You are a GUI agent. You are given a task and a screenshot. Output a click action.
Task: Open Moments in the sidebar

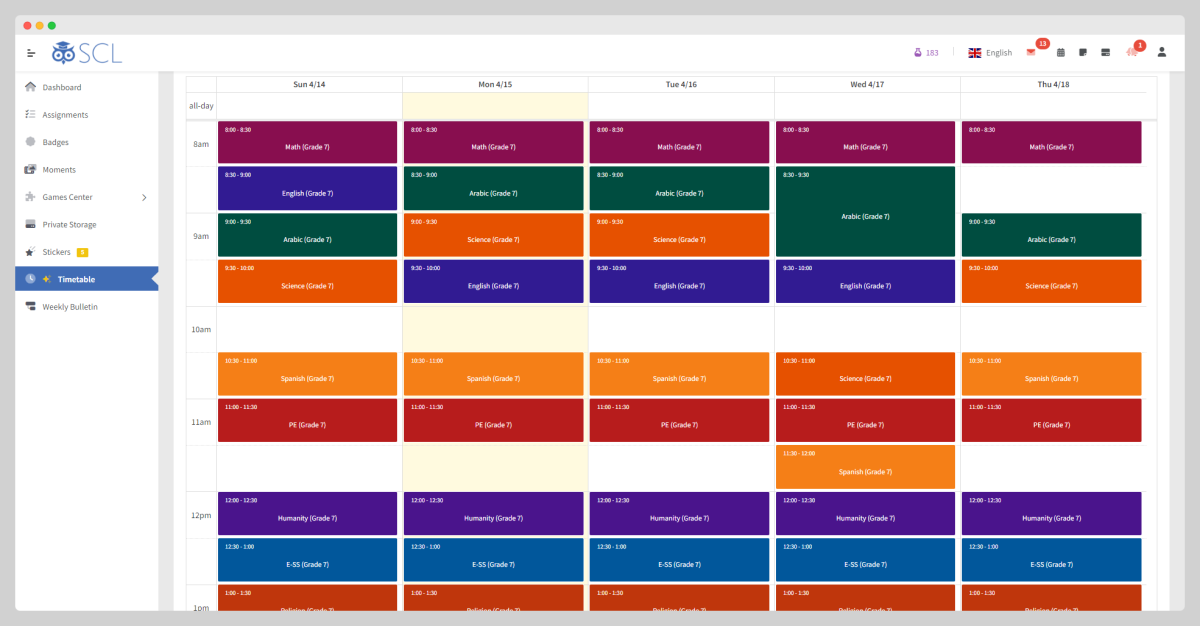[x=58, y=169]
